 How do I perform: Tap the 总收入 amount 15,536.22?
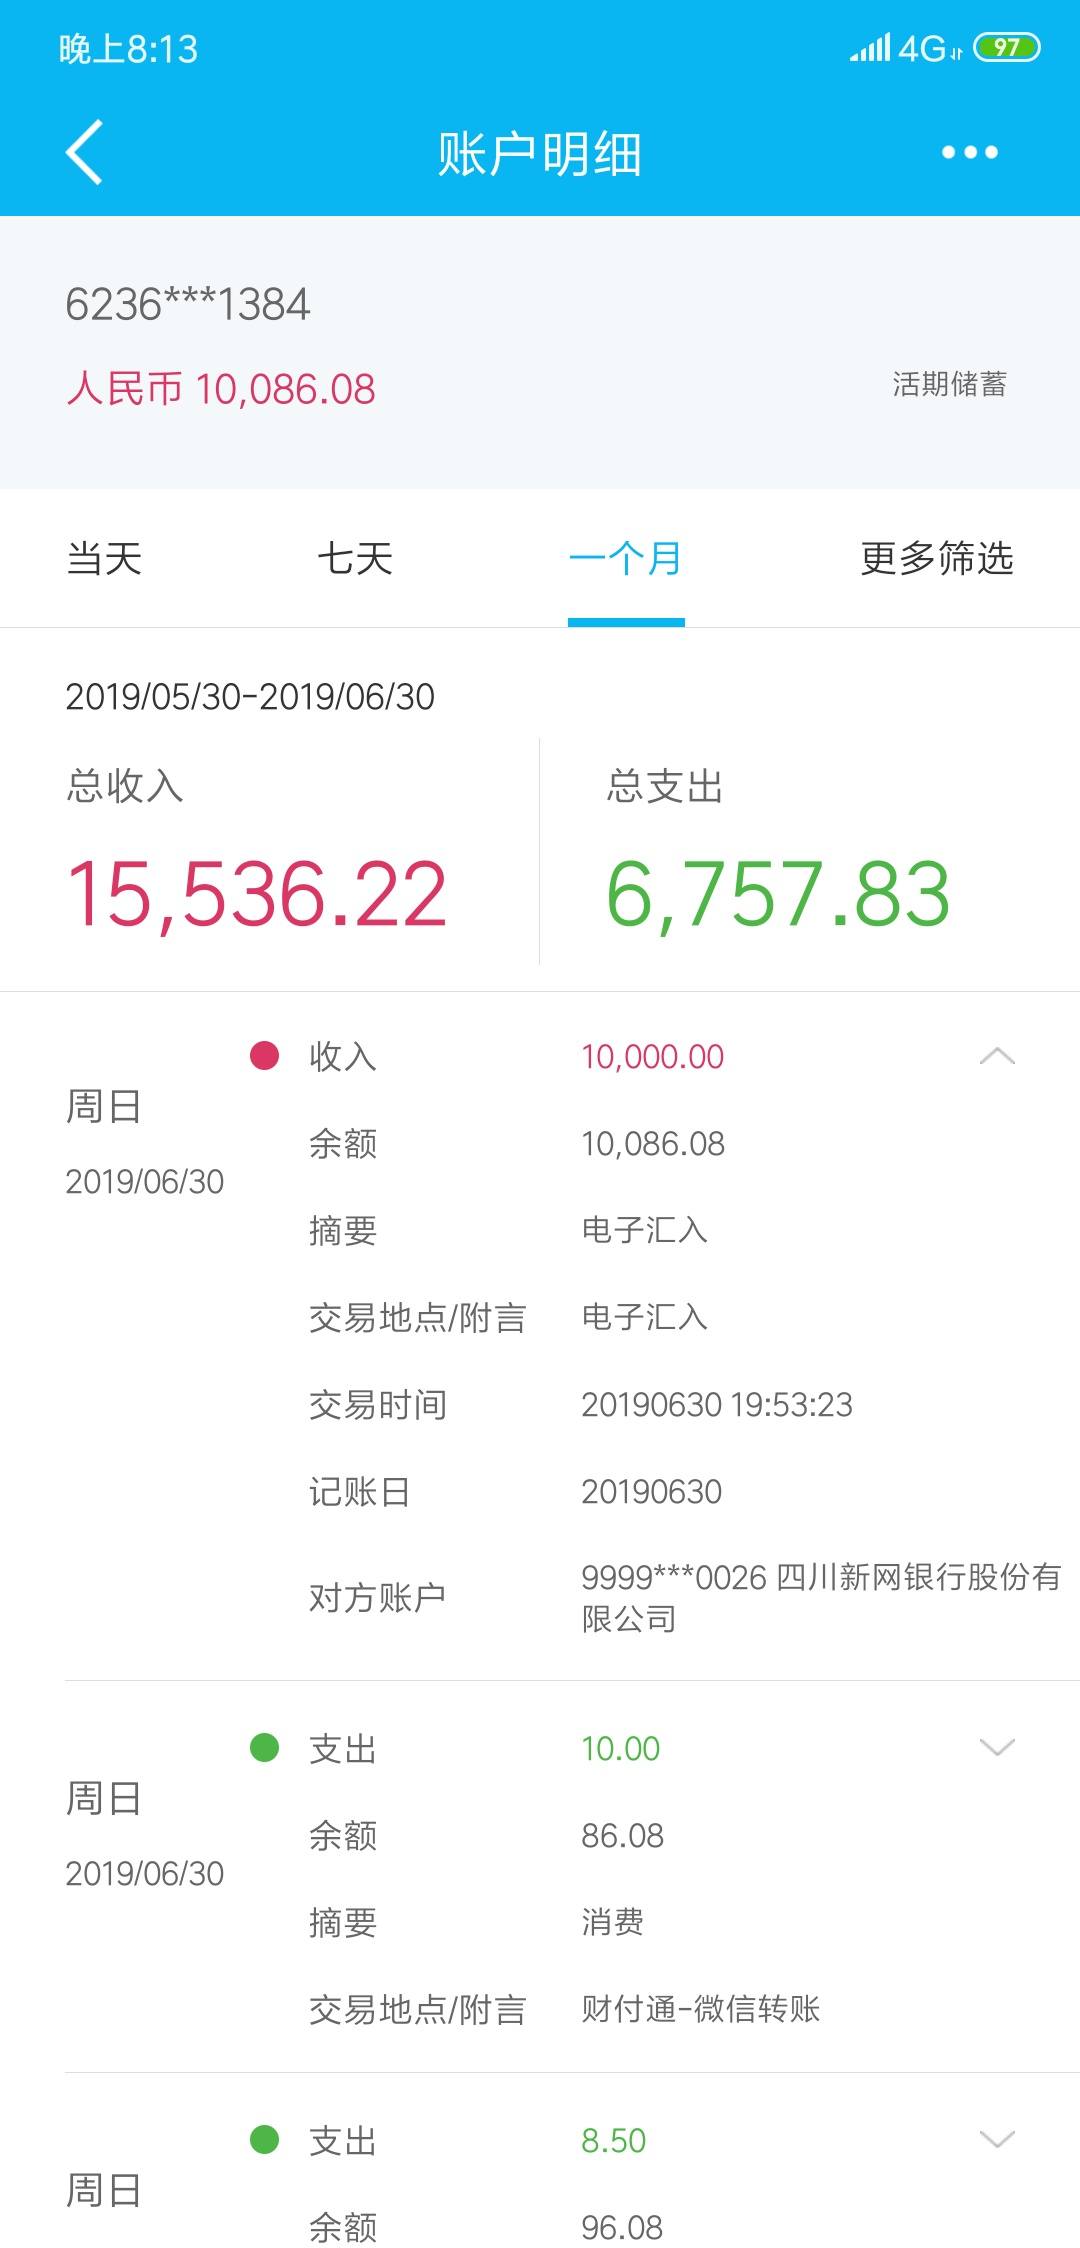point(256,894)
